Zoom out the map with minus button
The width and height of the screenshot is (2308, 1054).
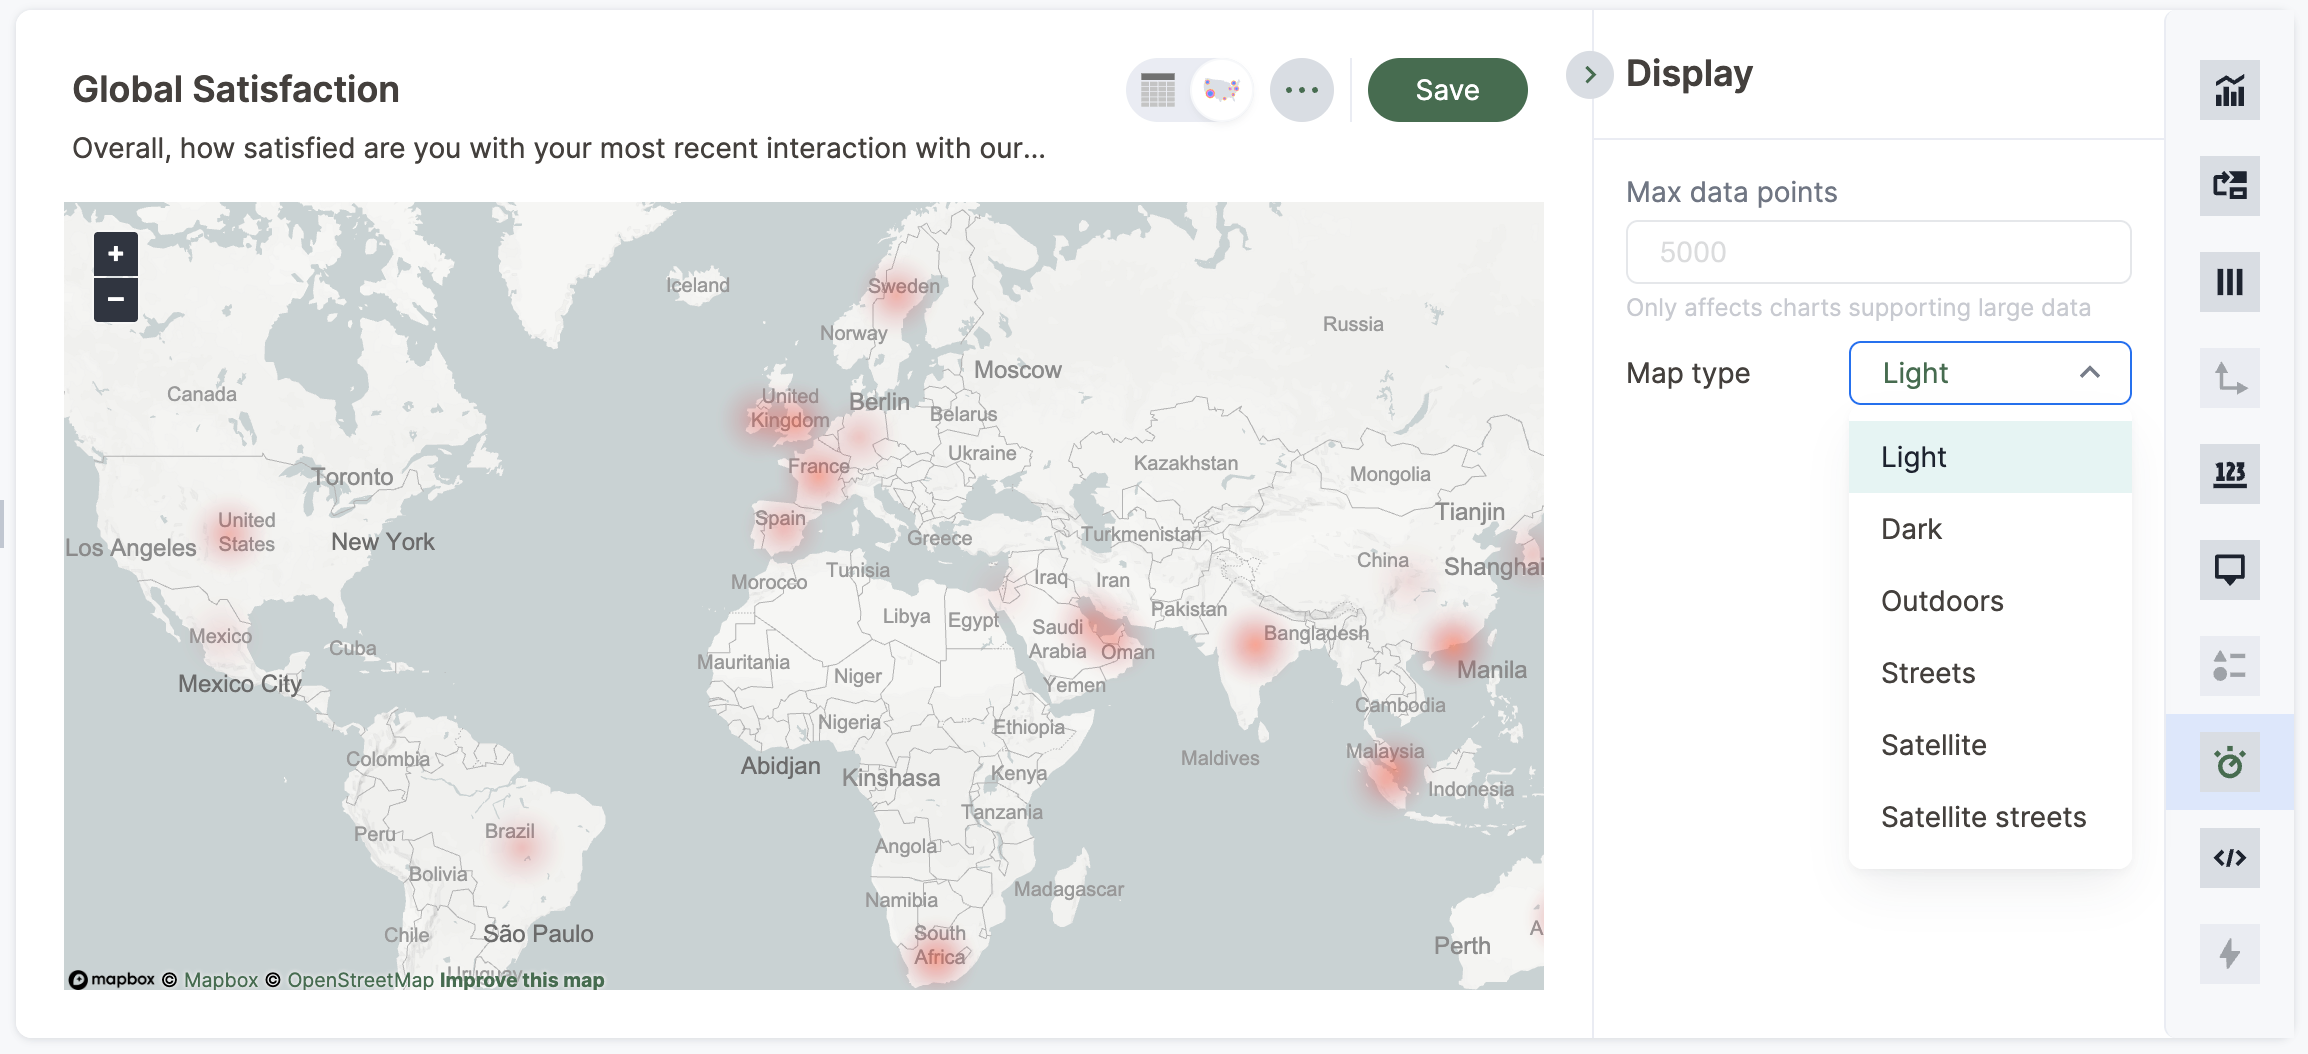click(116, 299)
